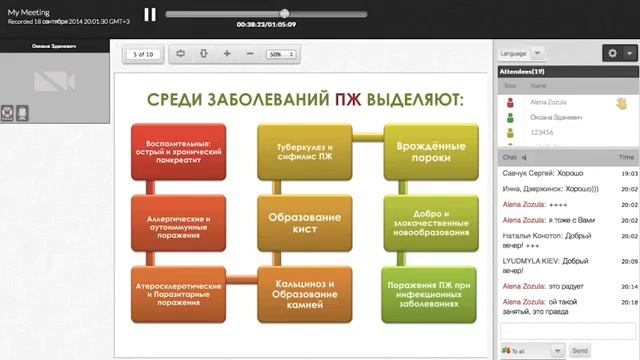Click the chat message 'Савчук Сергей: Хорошо'
This screenshot has width=640, height=360.
[542, 173]
